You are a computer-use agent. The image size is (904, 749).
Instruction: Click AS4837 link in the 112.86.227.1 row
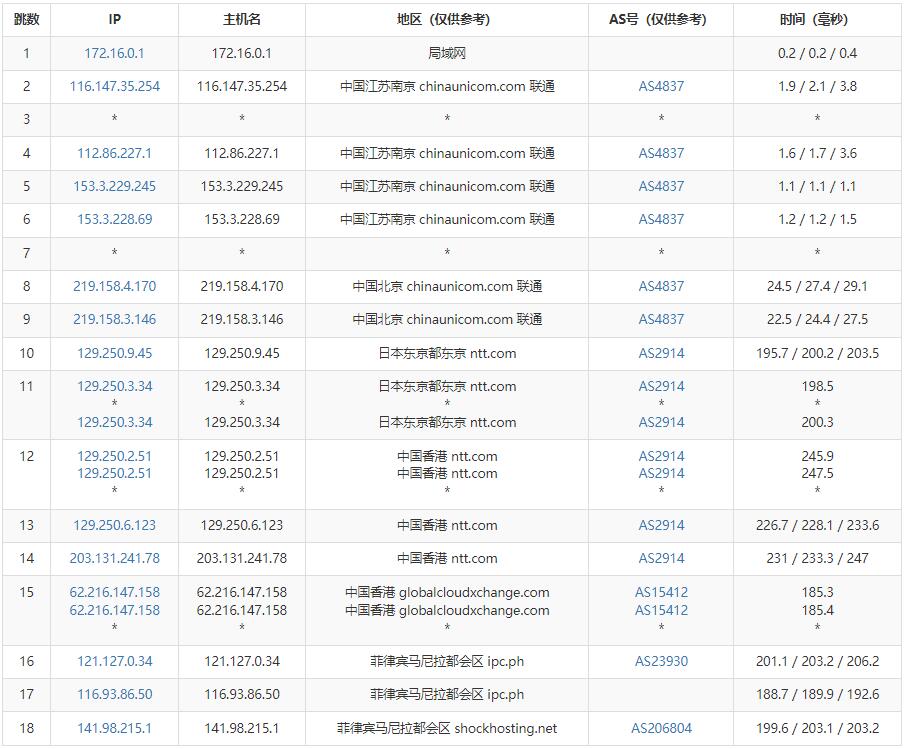[661, 153]
